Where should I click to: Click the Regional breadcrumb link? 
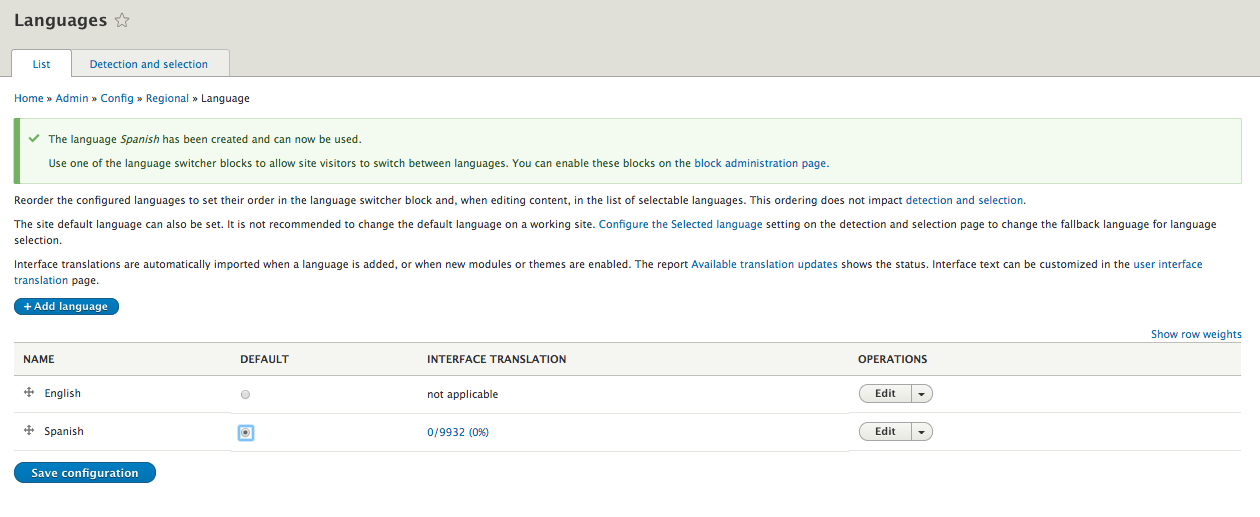point(167,98)
